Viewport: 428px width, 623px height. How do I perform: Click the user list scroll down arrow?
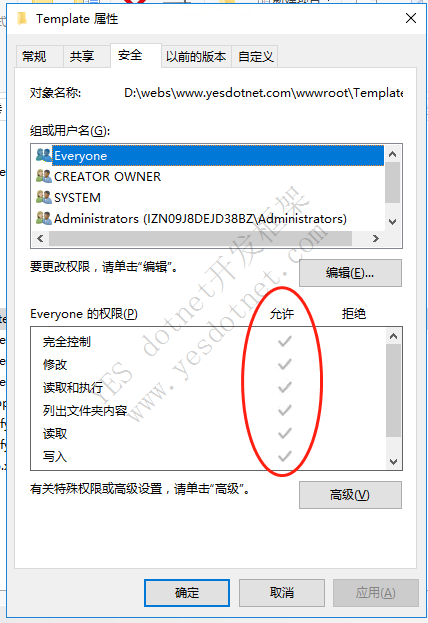point(393,222)
